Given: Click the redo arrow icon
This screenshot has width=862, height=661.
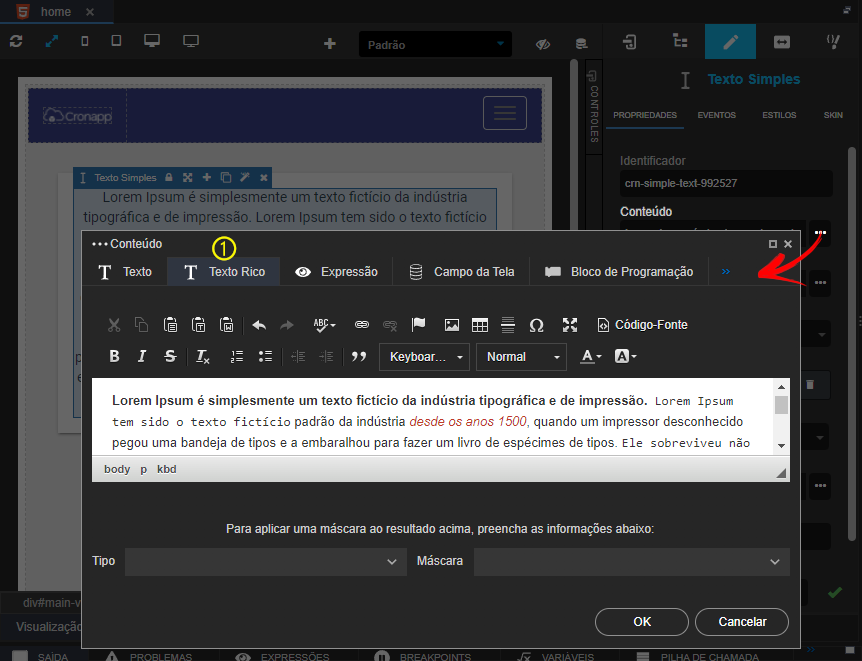Looking at the screenshot, I should coord(287,325).
